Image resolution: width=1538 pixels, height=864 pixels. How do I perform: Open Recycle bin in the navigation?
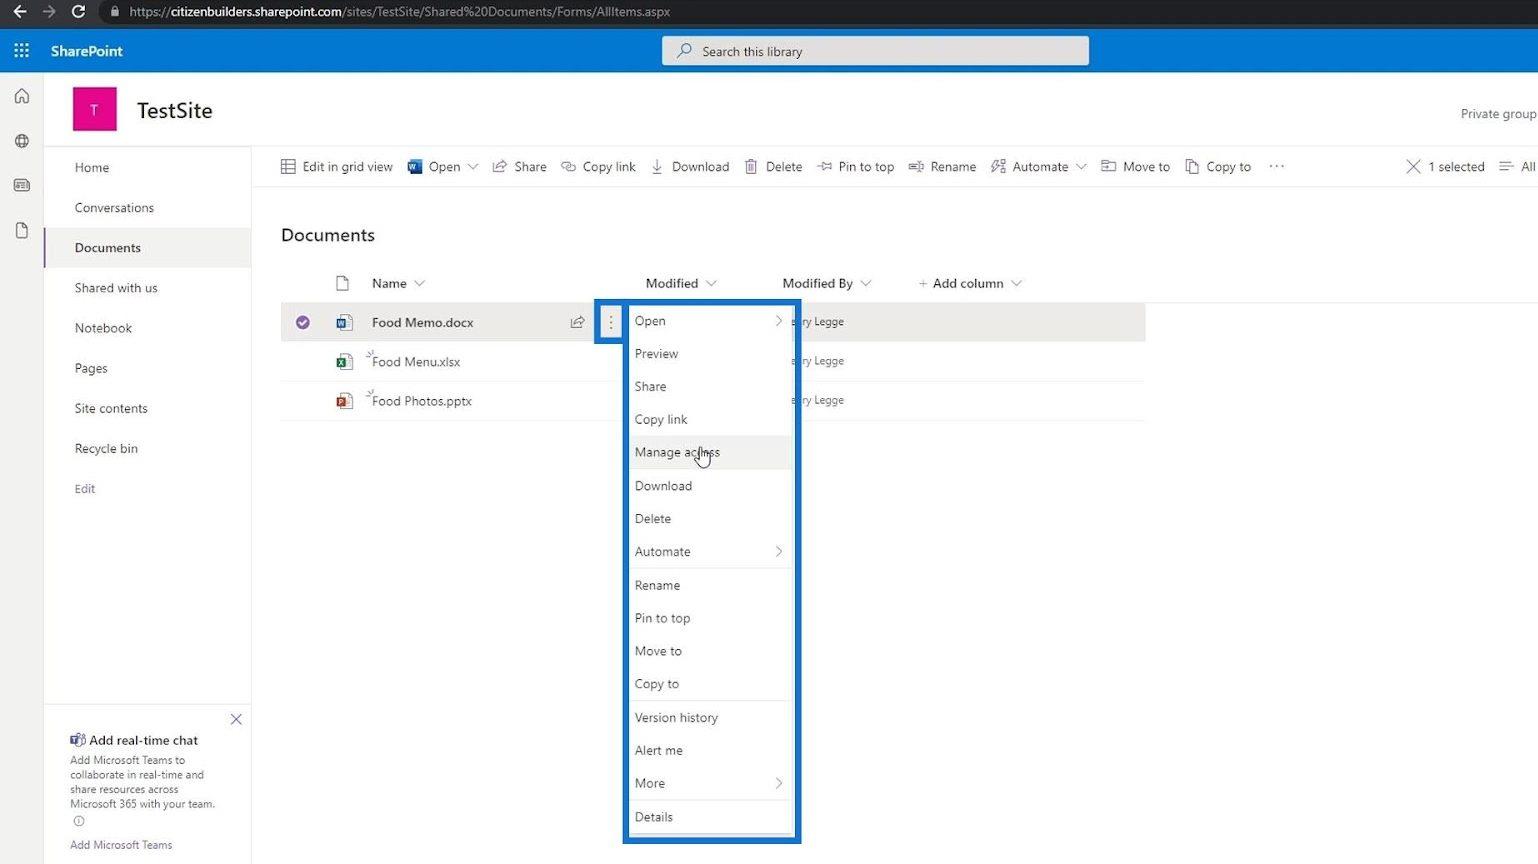click(106, 448)
